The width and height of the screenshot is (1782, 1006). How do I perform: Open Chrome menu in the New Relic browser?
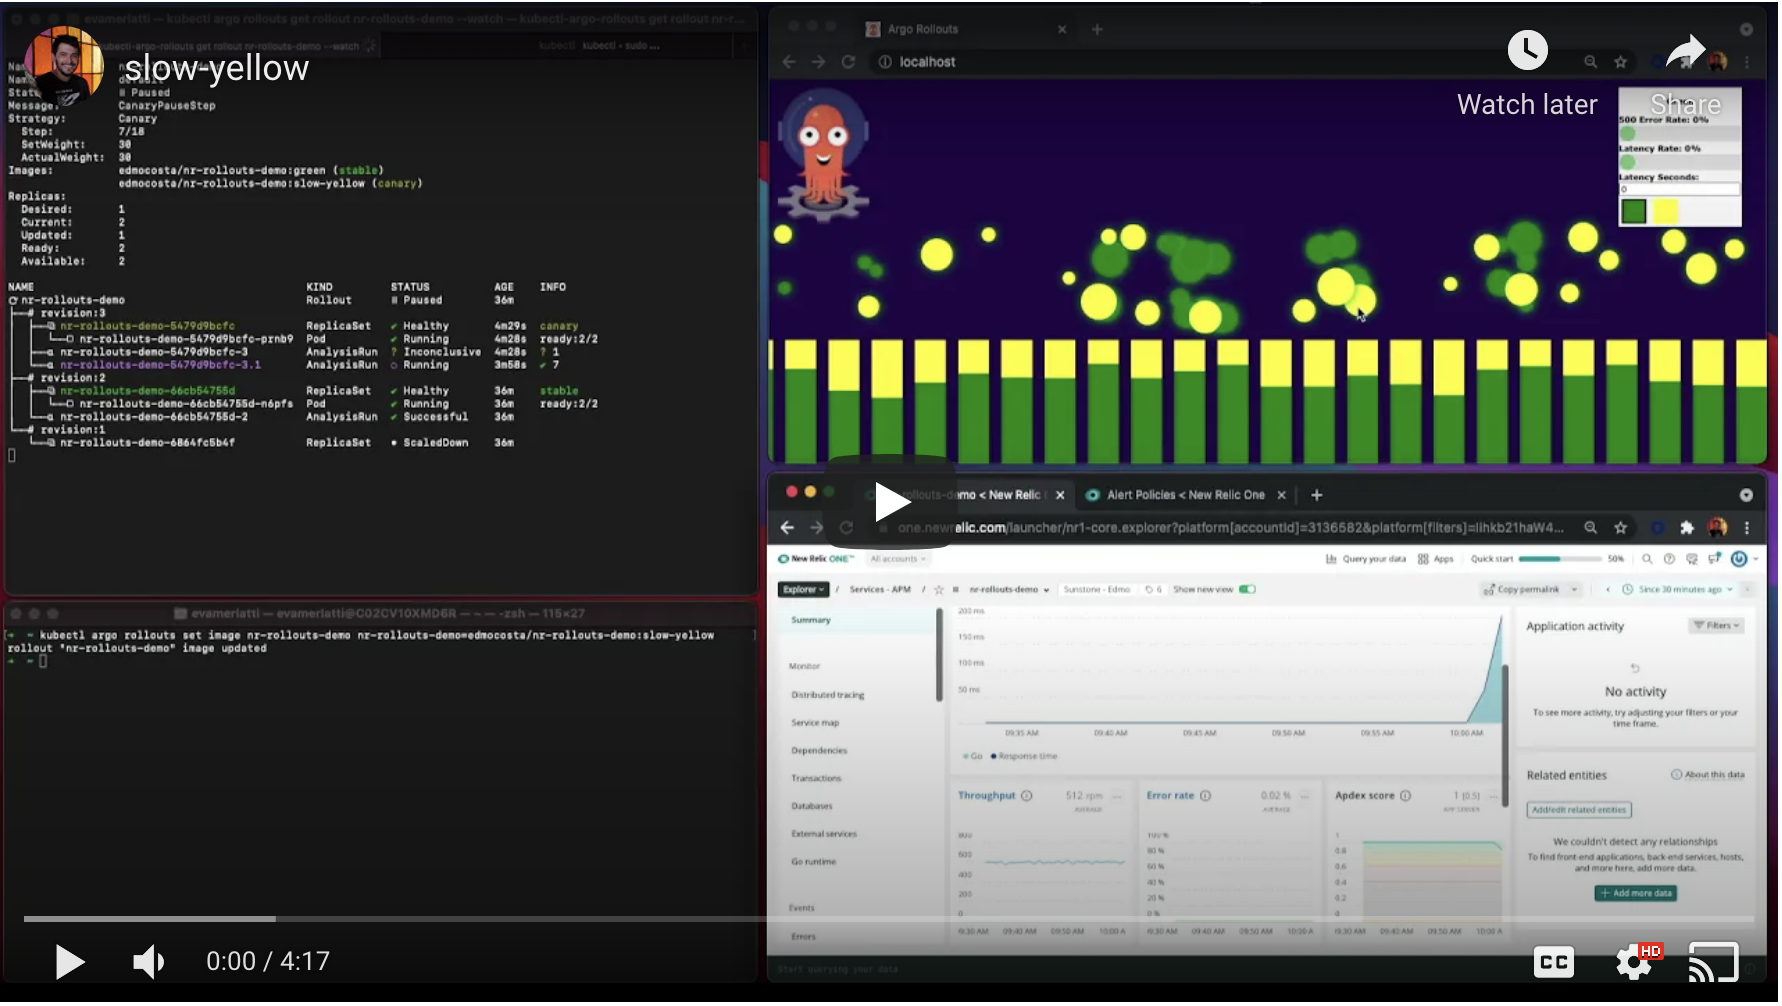pos(1747,527)
